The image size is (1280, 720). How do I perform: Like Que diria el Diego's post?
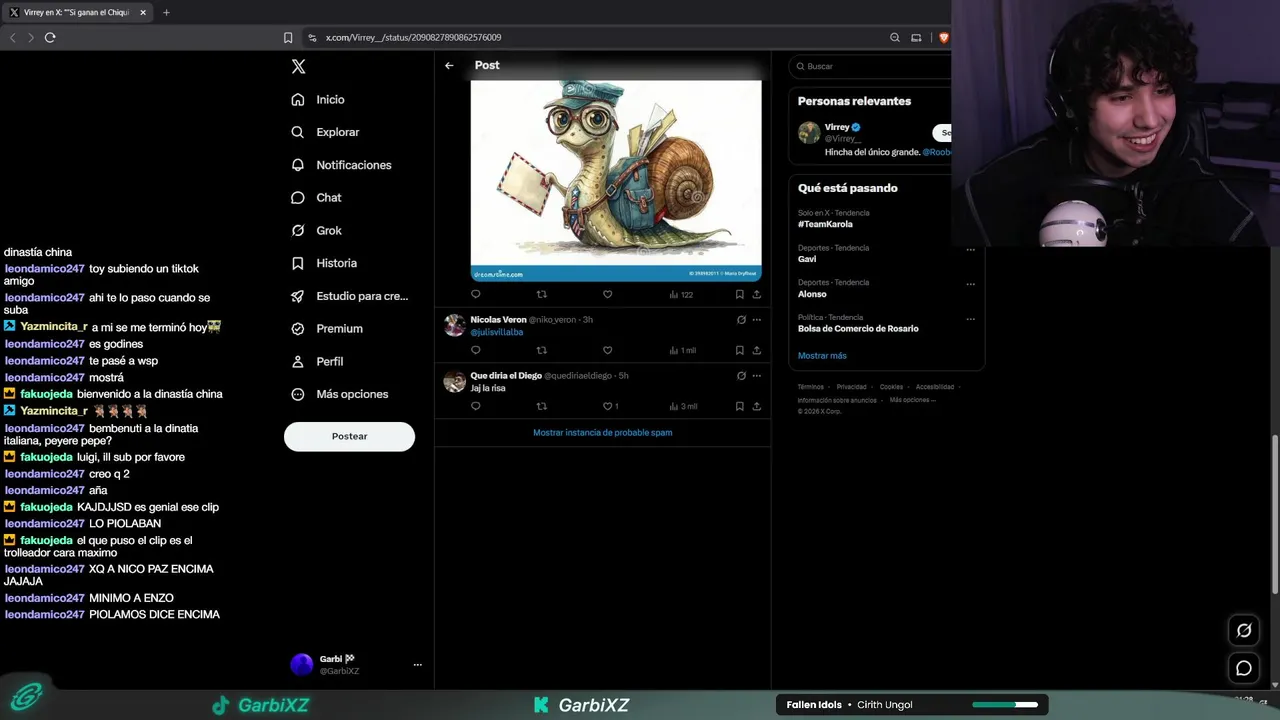pos(610,407)
